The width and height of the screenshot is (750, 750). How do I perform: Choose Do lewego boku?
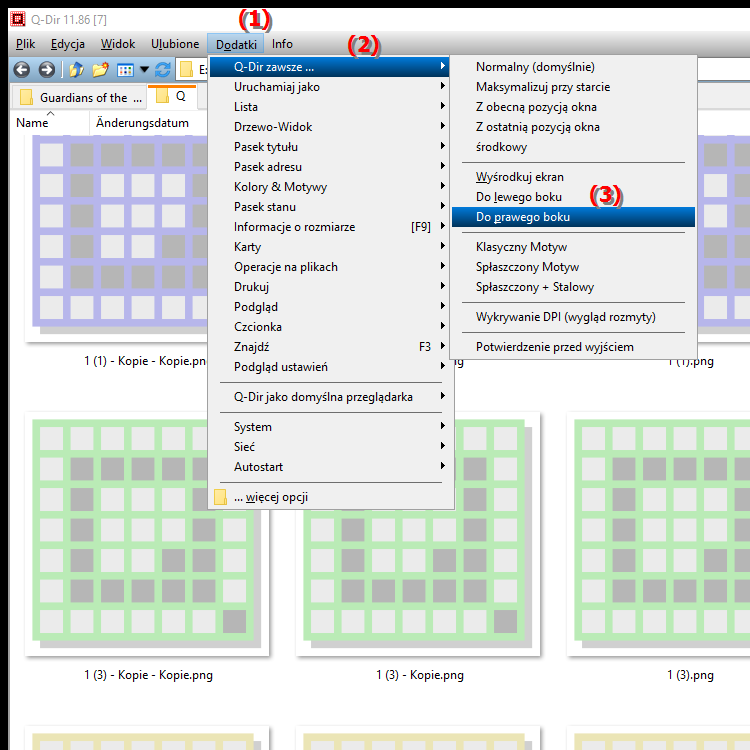573,197
